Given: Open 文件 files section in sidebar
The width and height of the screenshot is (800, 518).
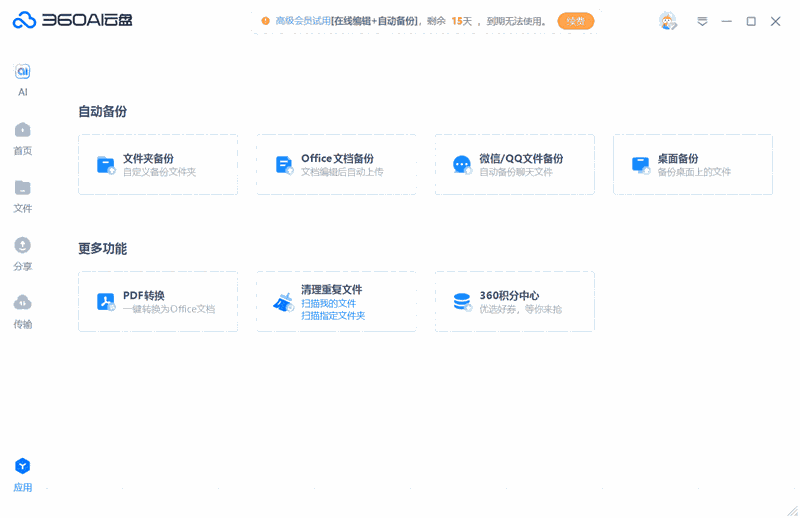Looking at the screenshot, I should point(22,196).
